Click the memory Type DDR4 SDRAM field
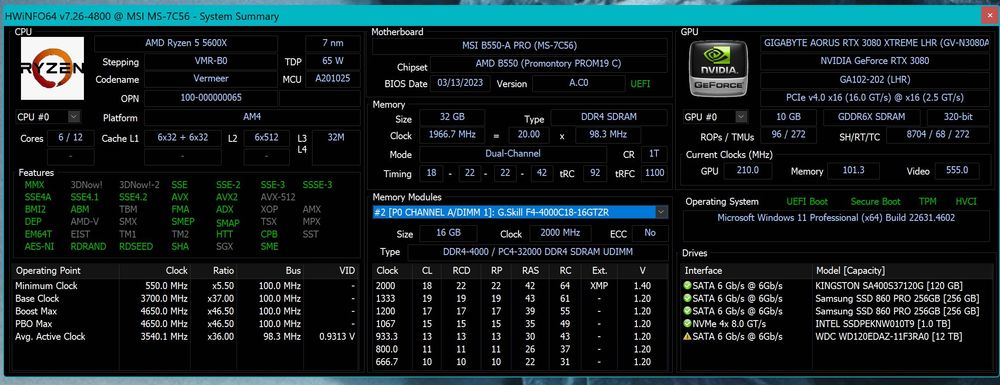 point(608,118)
